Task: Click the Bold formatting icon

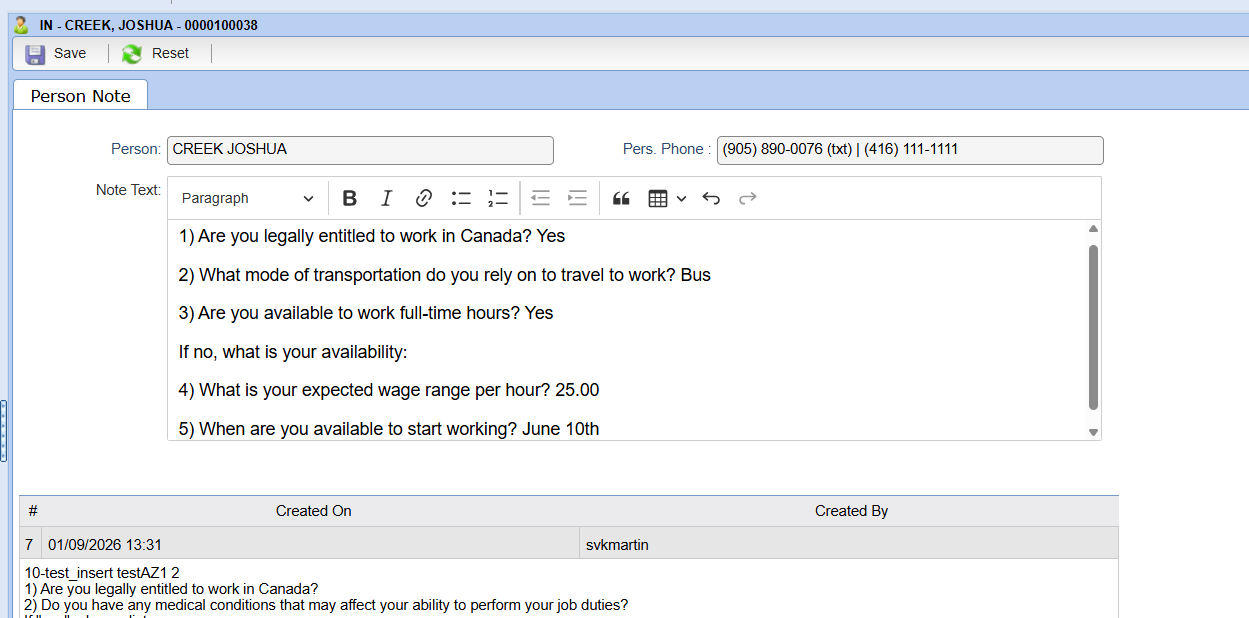Action: tap(349, 198)
